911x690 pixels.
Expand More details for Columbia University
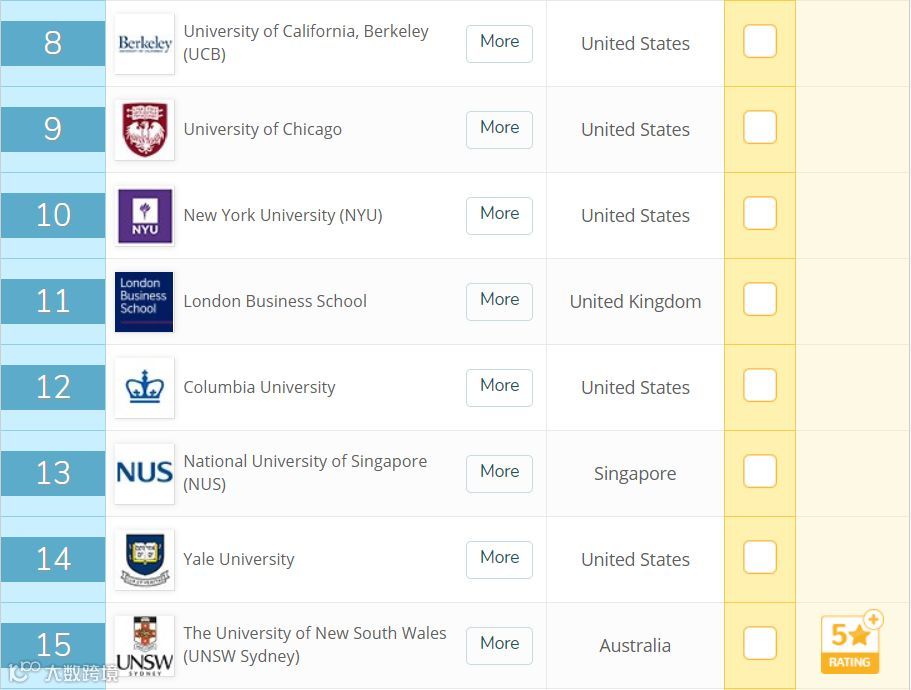point(499,386)
